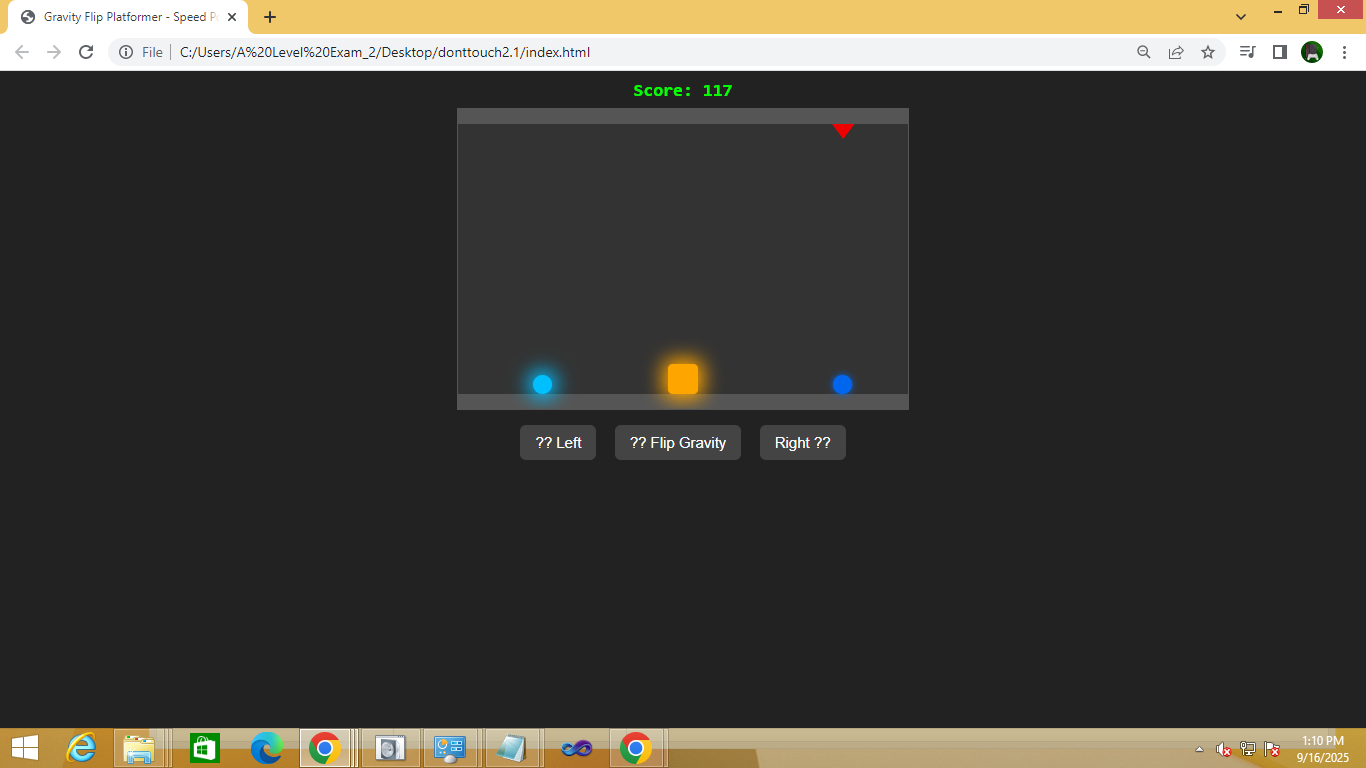1366x768 pixels.
Task: Open the infinity logo taskbar app
Action: click(x=576, y=748)
